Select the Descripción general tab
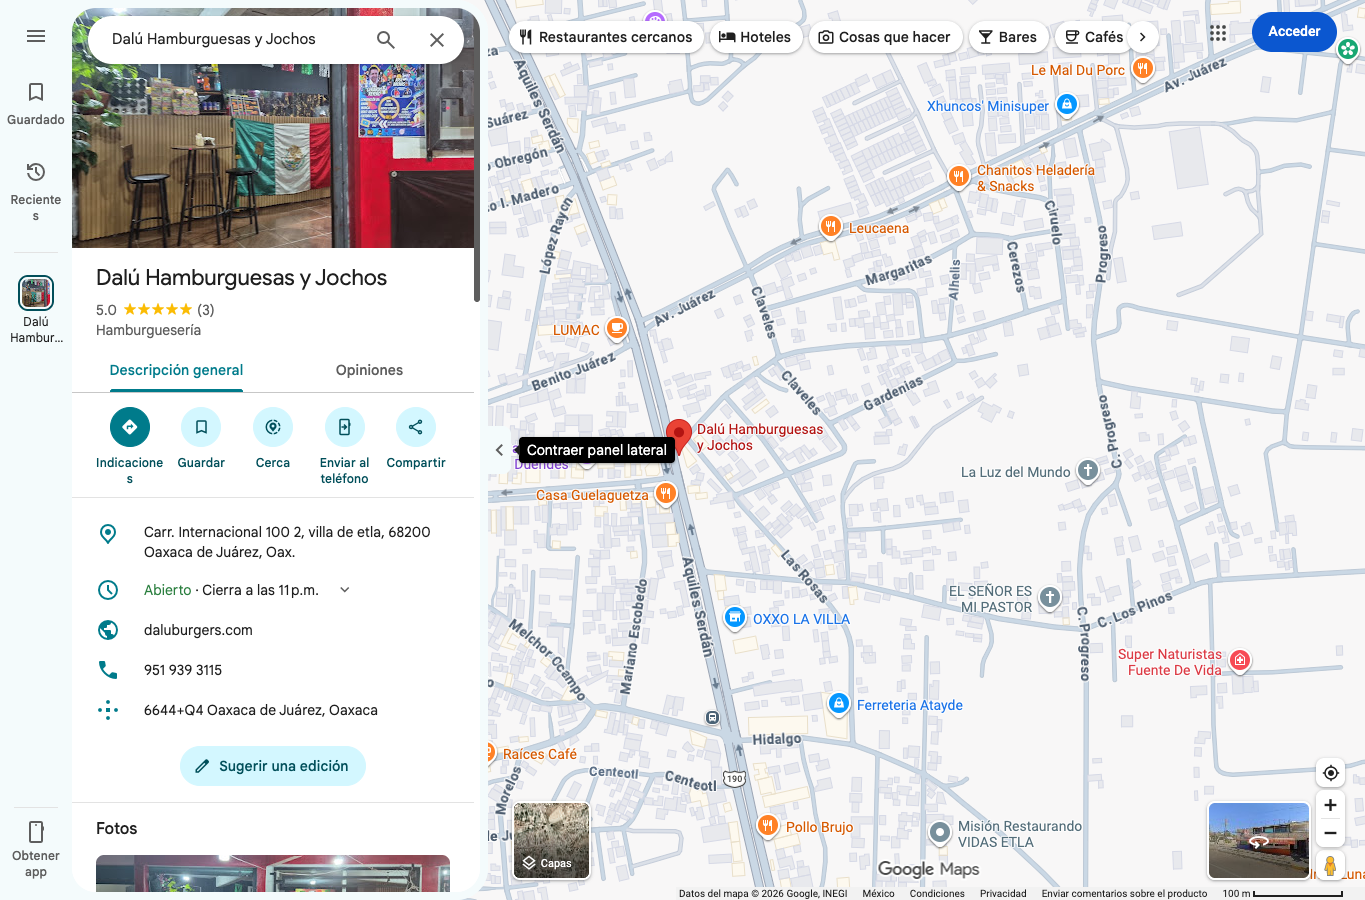Screen dimensions: 1365x900 (176, 370)
